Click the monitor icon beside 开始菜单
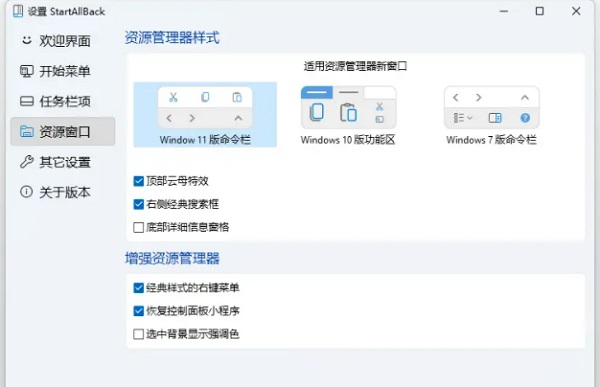600x387 pixels. coord(26,71)
